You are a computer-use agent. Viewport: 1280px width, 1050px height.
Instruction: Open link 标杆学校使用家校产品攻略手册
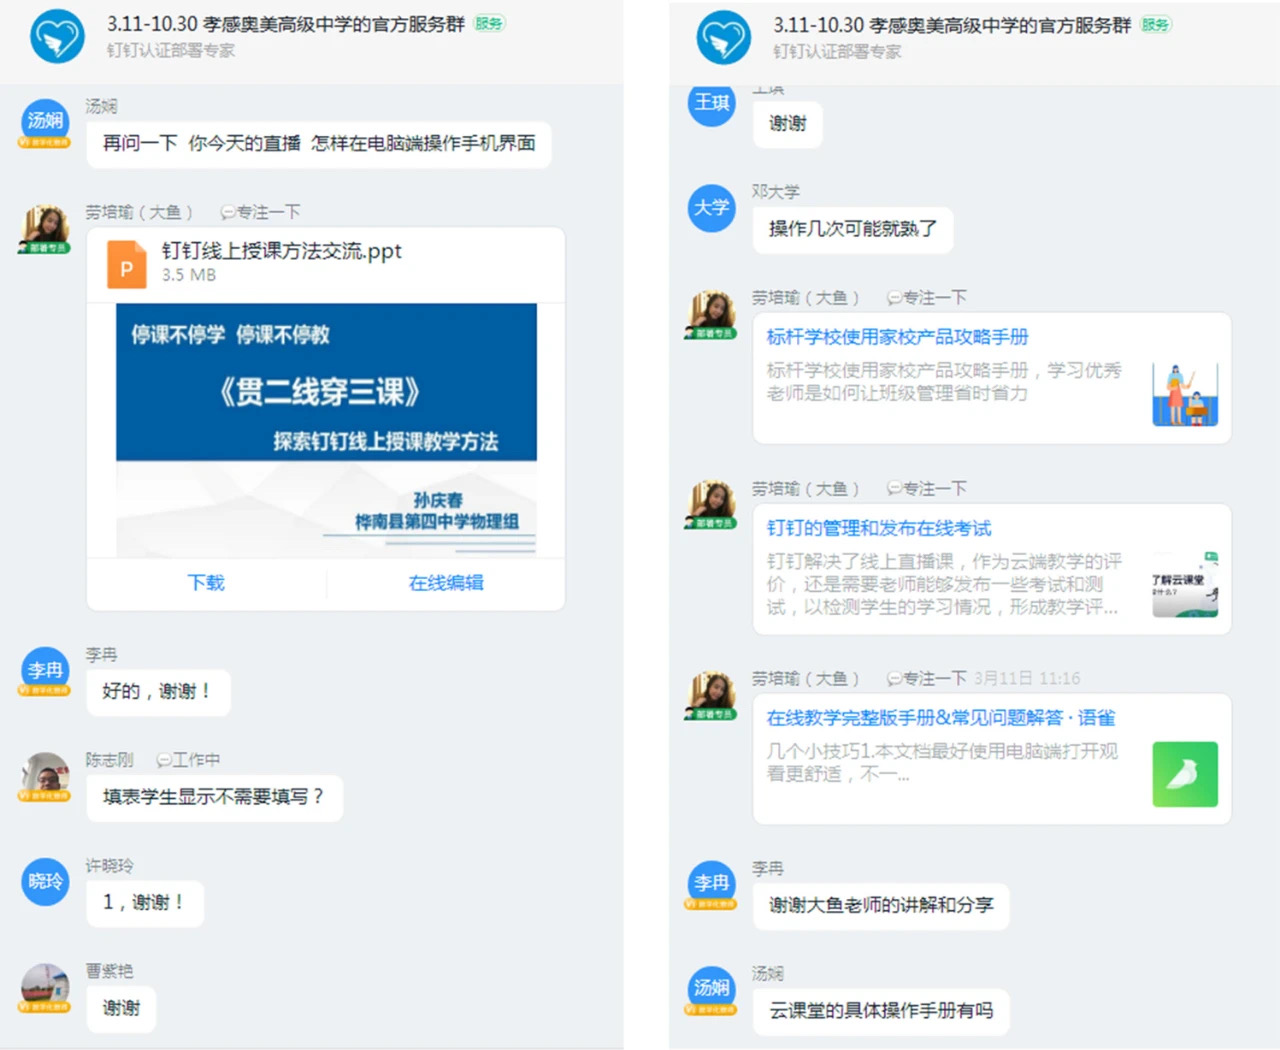(x=897, y=337)
